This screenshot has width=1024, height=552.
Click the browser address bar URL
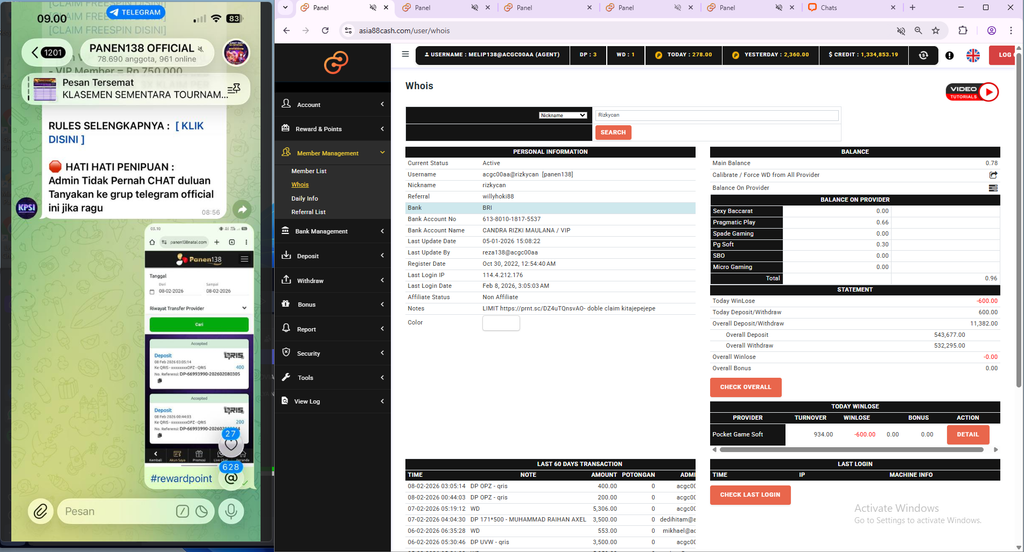(404, 31)
